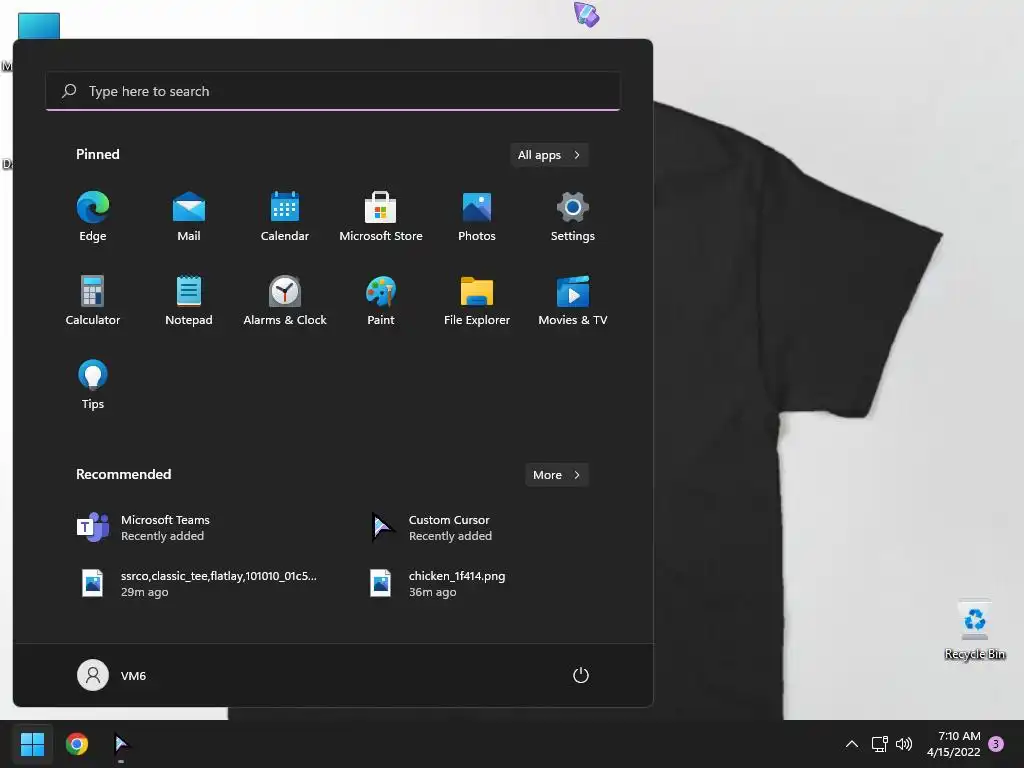This screenshot has height=768, width=1024.
Task: Click the power button icon
Action: [581, 675]
